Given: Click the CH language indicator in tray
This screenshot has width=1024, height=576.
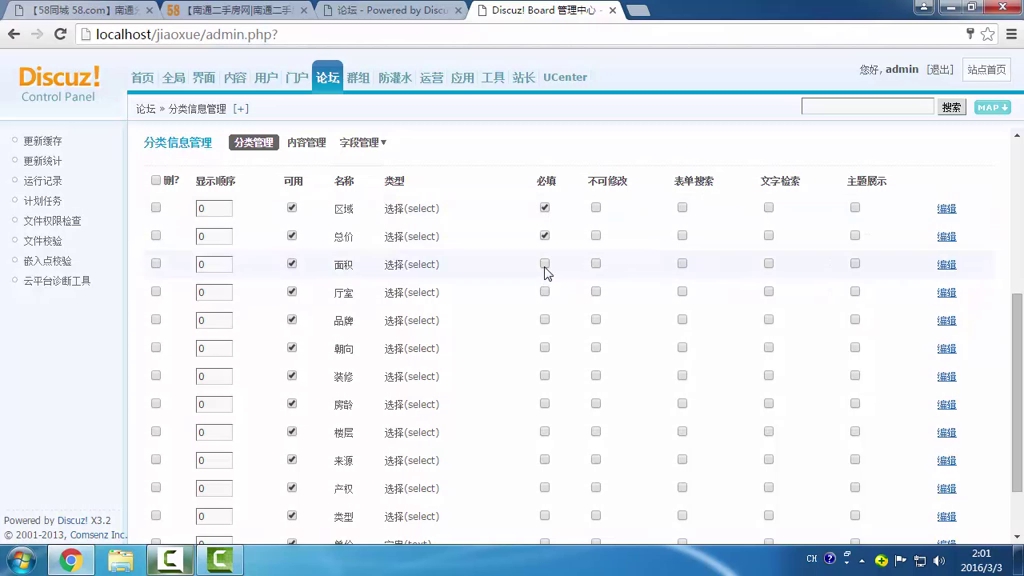Looking at the screenshot, I should (x=811, y=559).
